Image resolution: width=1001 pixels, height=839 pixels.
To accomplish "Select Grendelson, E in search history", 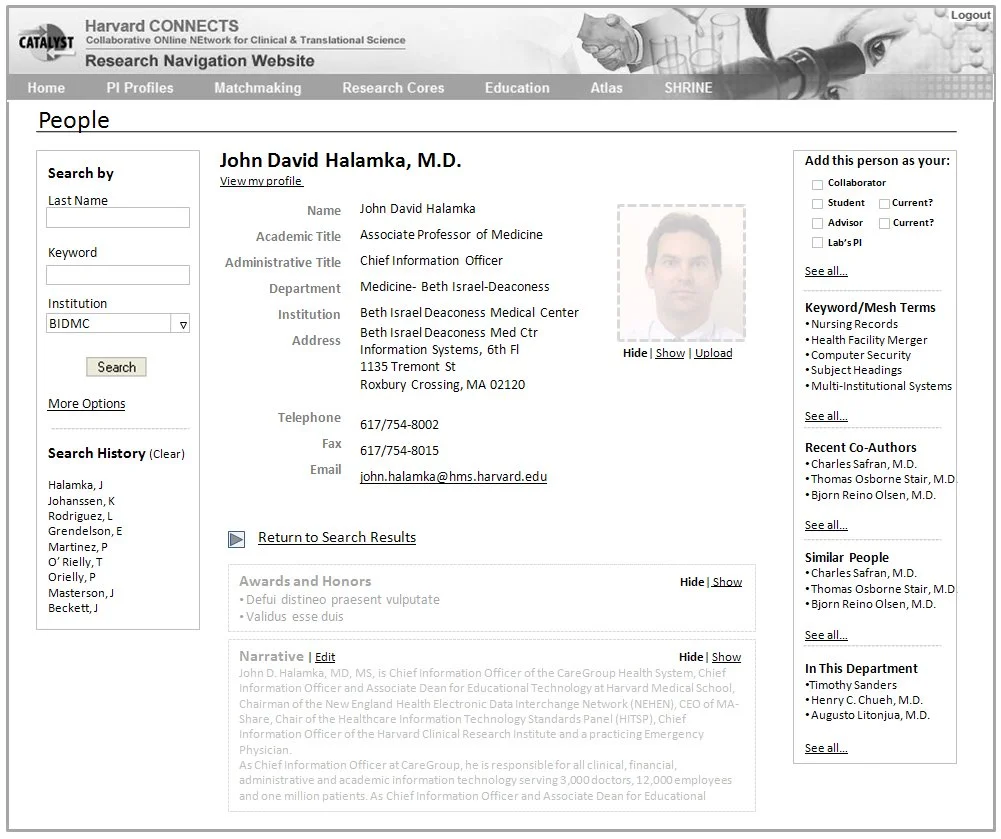I will click(85, 531).
